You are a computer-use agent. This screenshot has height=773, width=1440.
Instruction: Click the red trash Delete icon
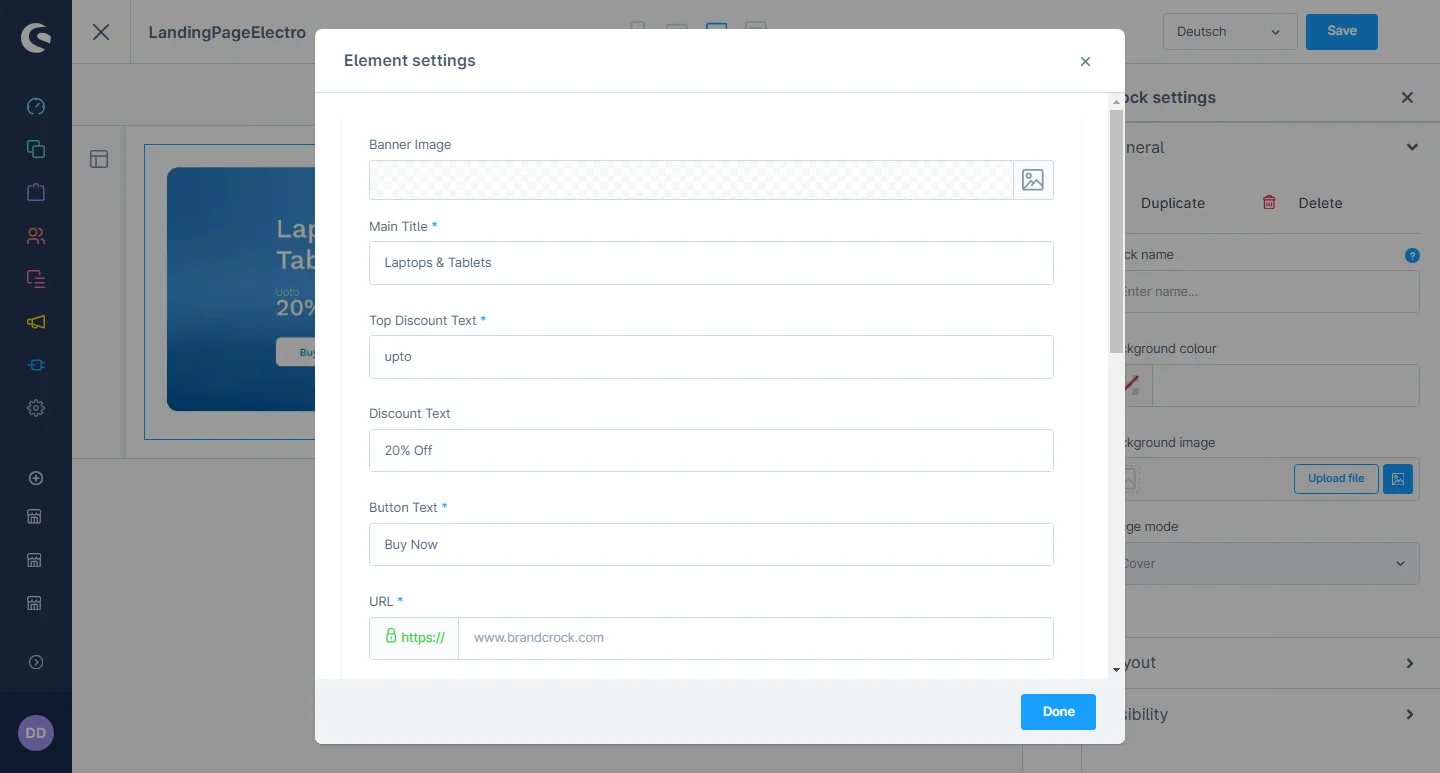(x=1269, y=202)
